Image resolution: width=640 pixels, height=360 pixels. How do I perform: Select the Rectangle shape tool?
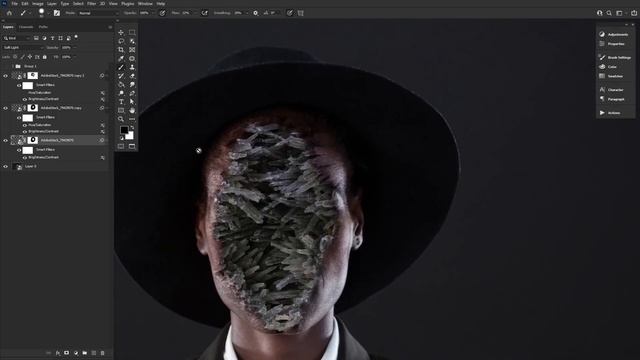121,110
